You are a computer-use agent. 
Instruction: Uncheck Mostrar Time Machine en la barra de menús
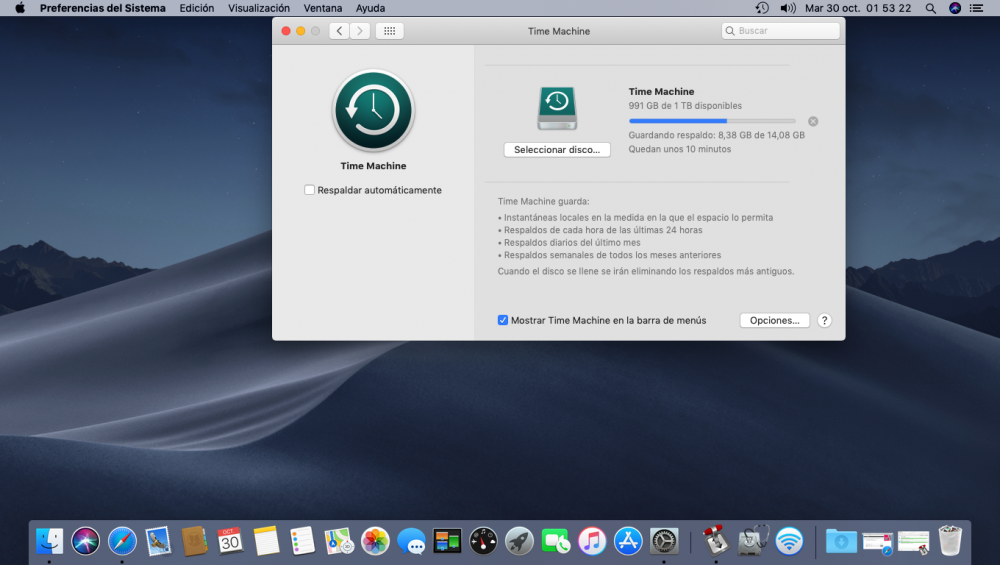coord(503,320)
